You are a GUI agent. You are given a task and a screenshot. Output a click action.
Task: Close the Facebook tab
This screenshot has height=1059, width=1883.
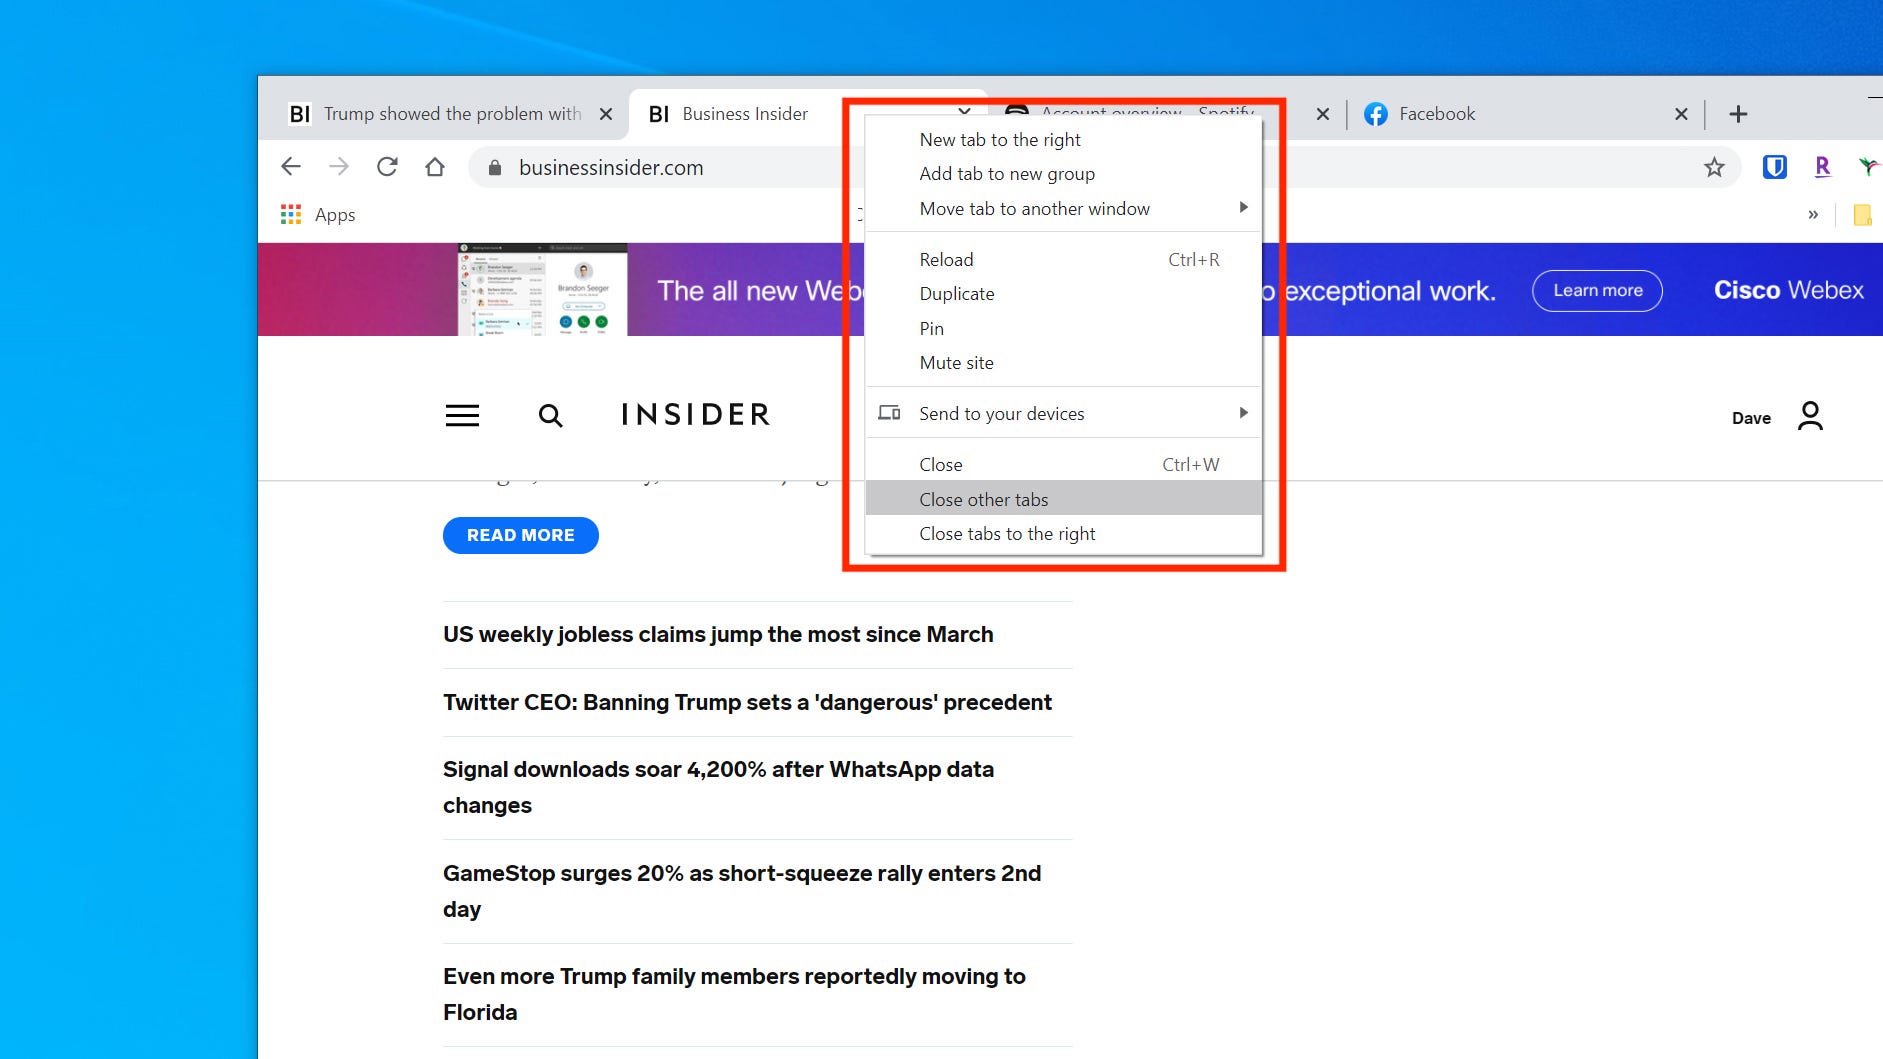coord(1681,114)
